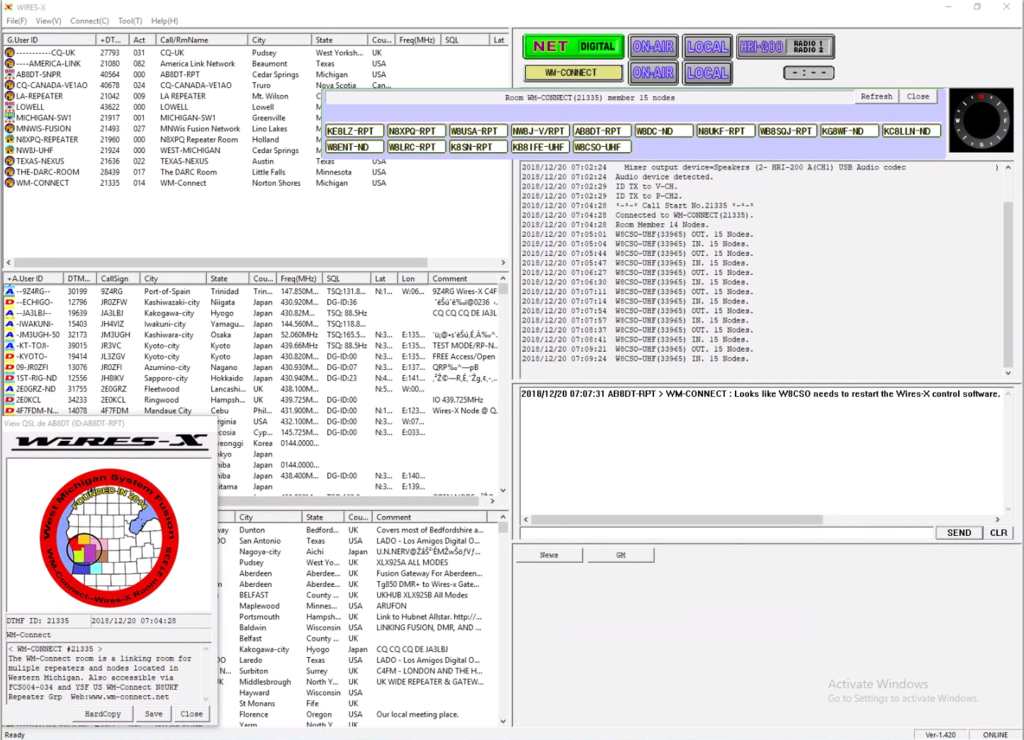Pick the node icon beside 09-JR0ZFI
Image resolution: width=1024 pixels, height=740 pixels.
(x=10, y=367)
